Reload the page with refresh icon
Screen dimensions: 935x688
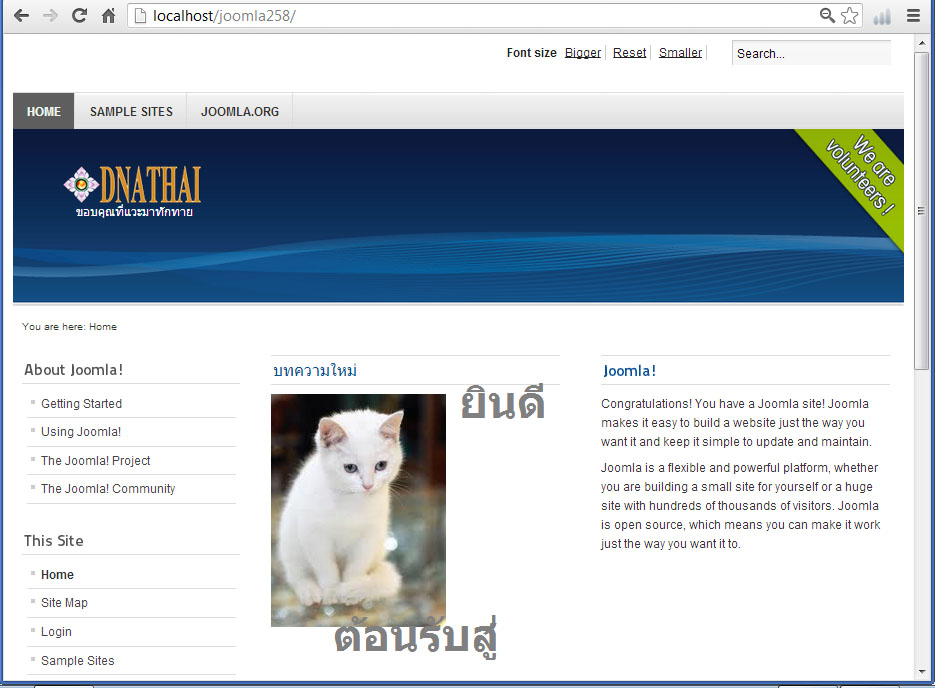[x=79, y=16]
